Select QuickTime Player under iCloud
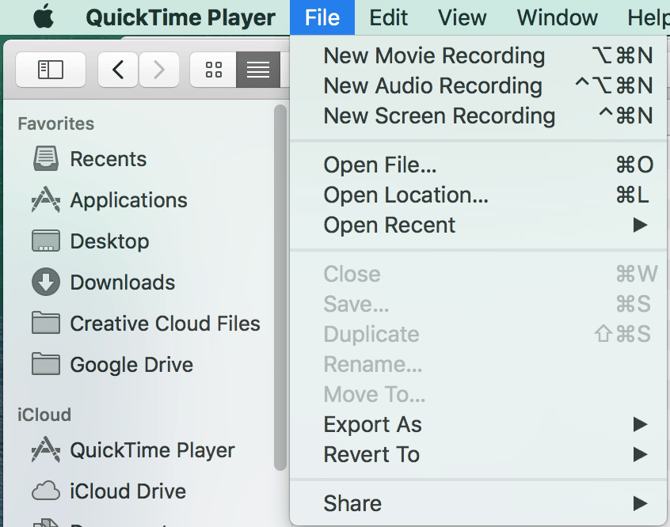Screen dimensions: 670x527 (x=152, y=450)
